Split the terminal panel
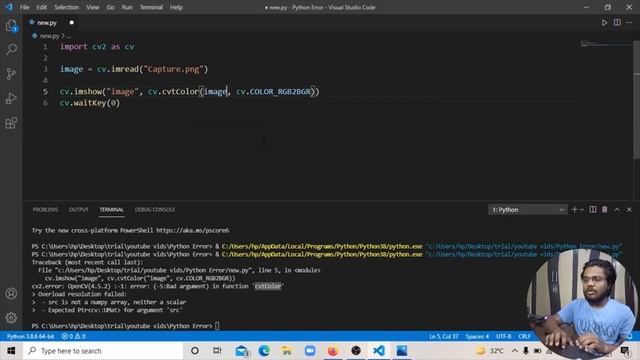The height and width of the screenshot is (360, 640). tap(593, 209)
